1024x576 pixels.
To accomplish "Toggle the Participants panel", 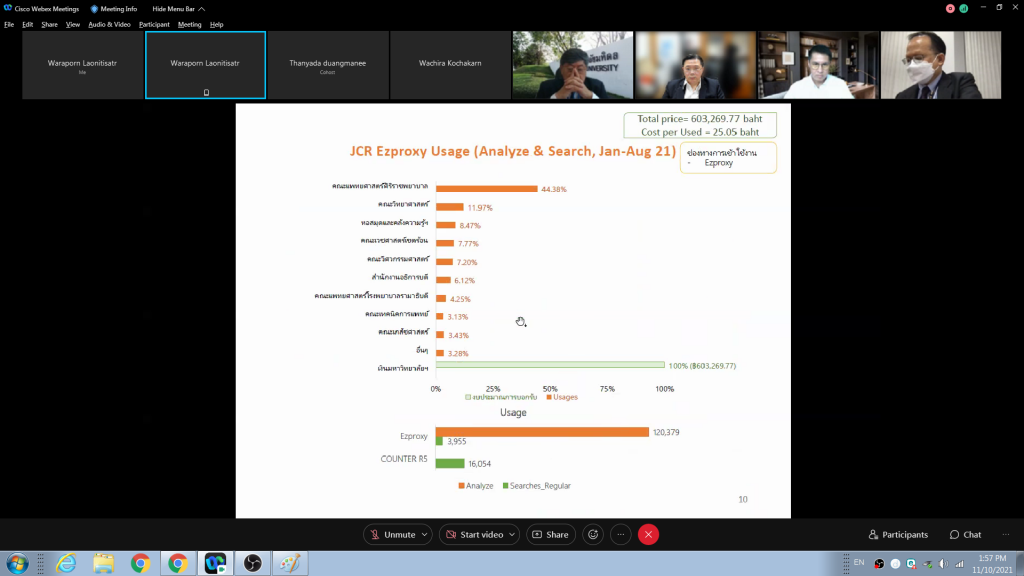I will click(x=898, y=535).
